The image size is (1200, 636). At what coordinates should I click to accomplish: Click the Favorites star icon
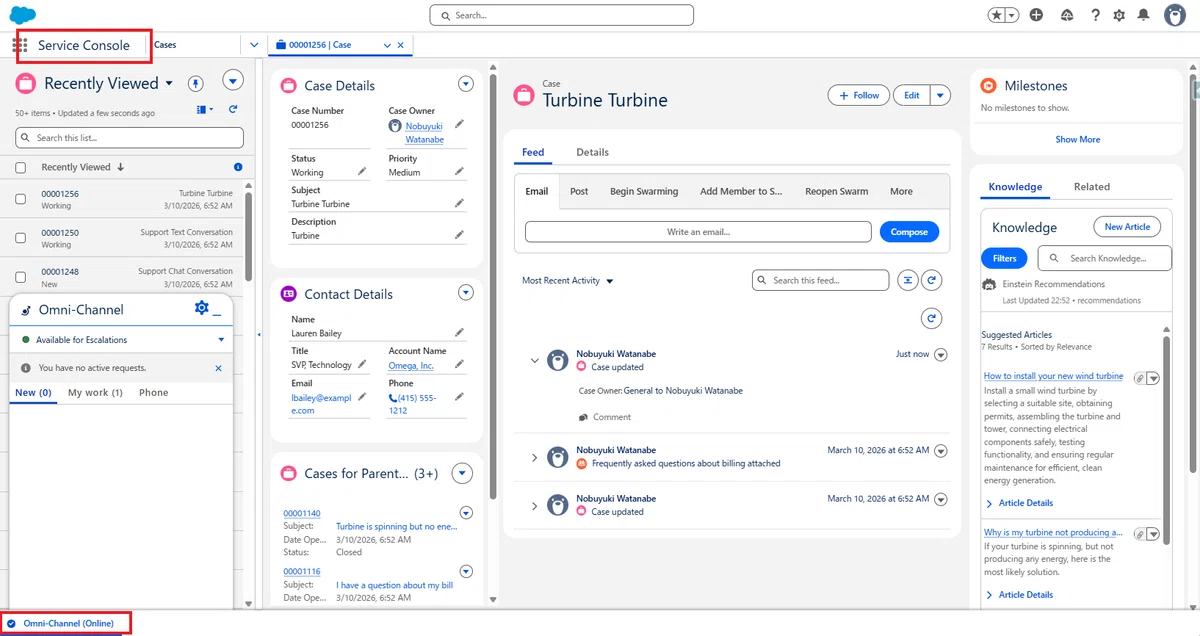pyautogui.click(x=997, y=15)
